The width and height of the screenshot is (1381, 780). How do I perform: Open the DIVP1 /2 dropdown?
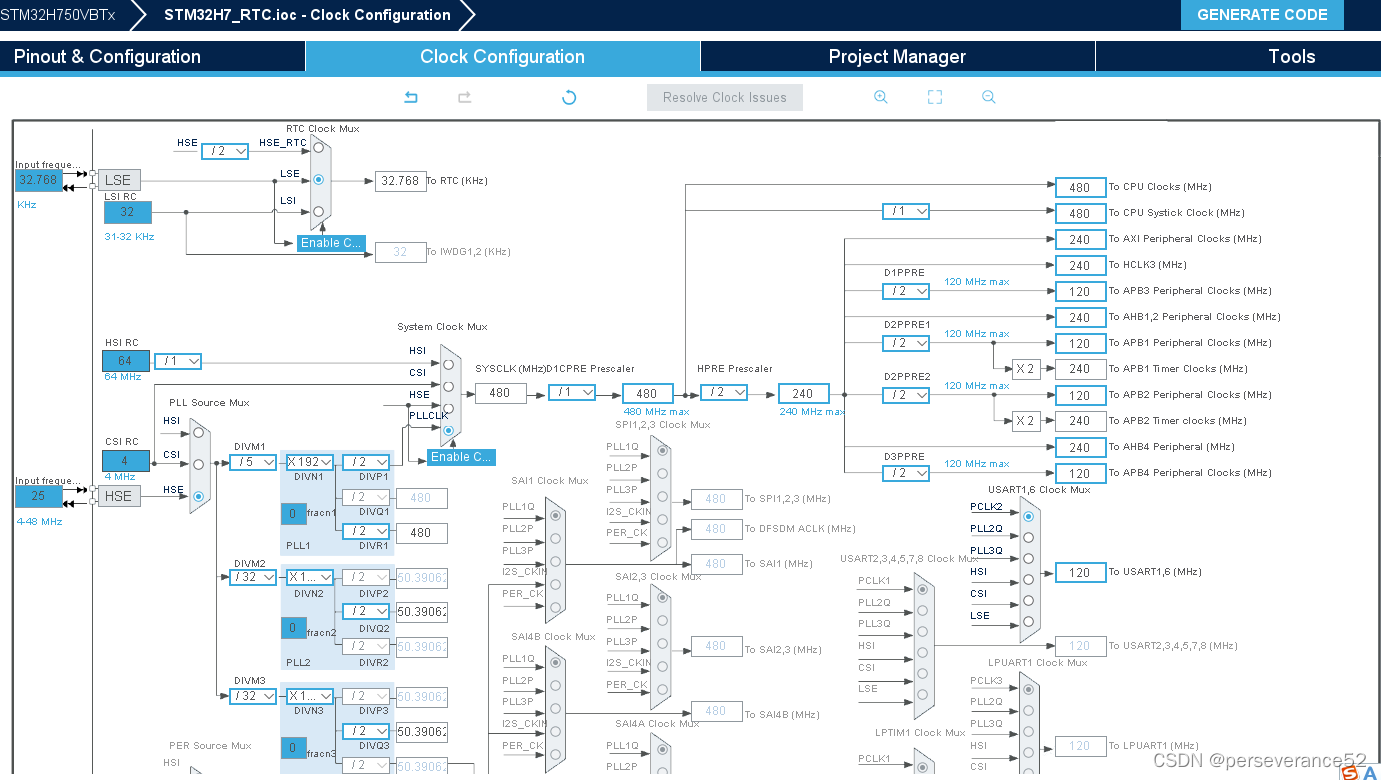[x=366, y=462]
